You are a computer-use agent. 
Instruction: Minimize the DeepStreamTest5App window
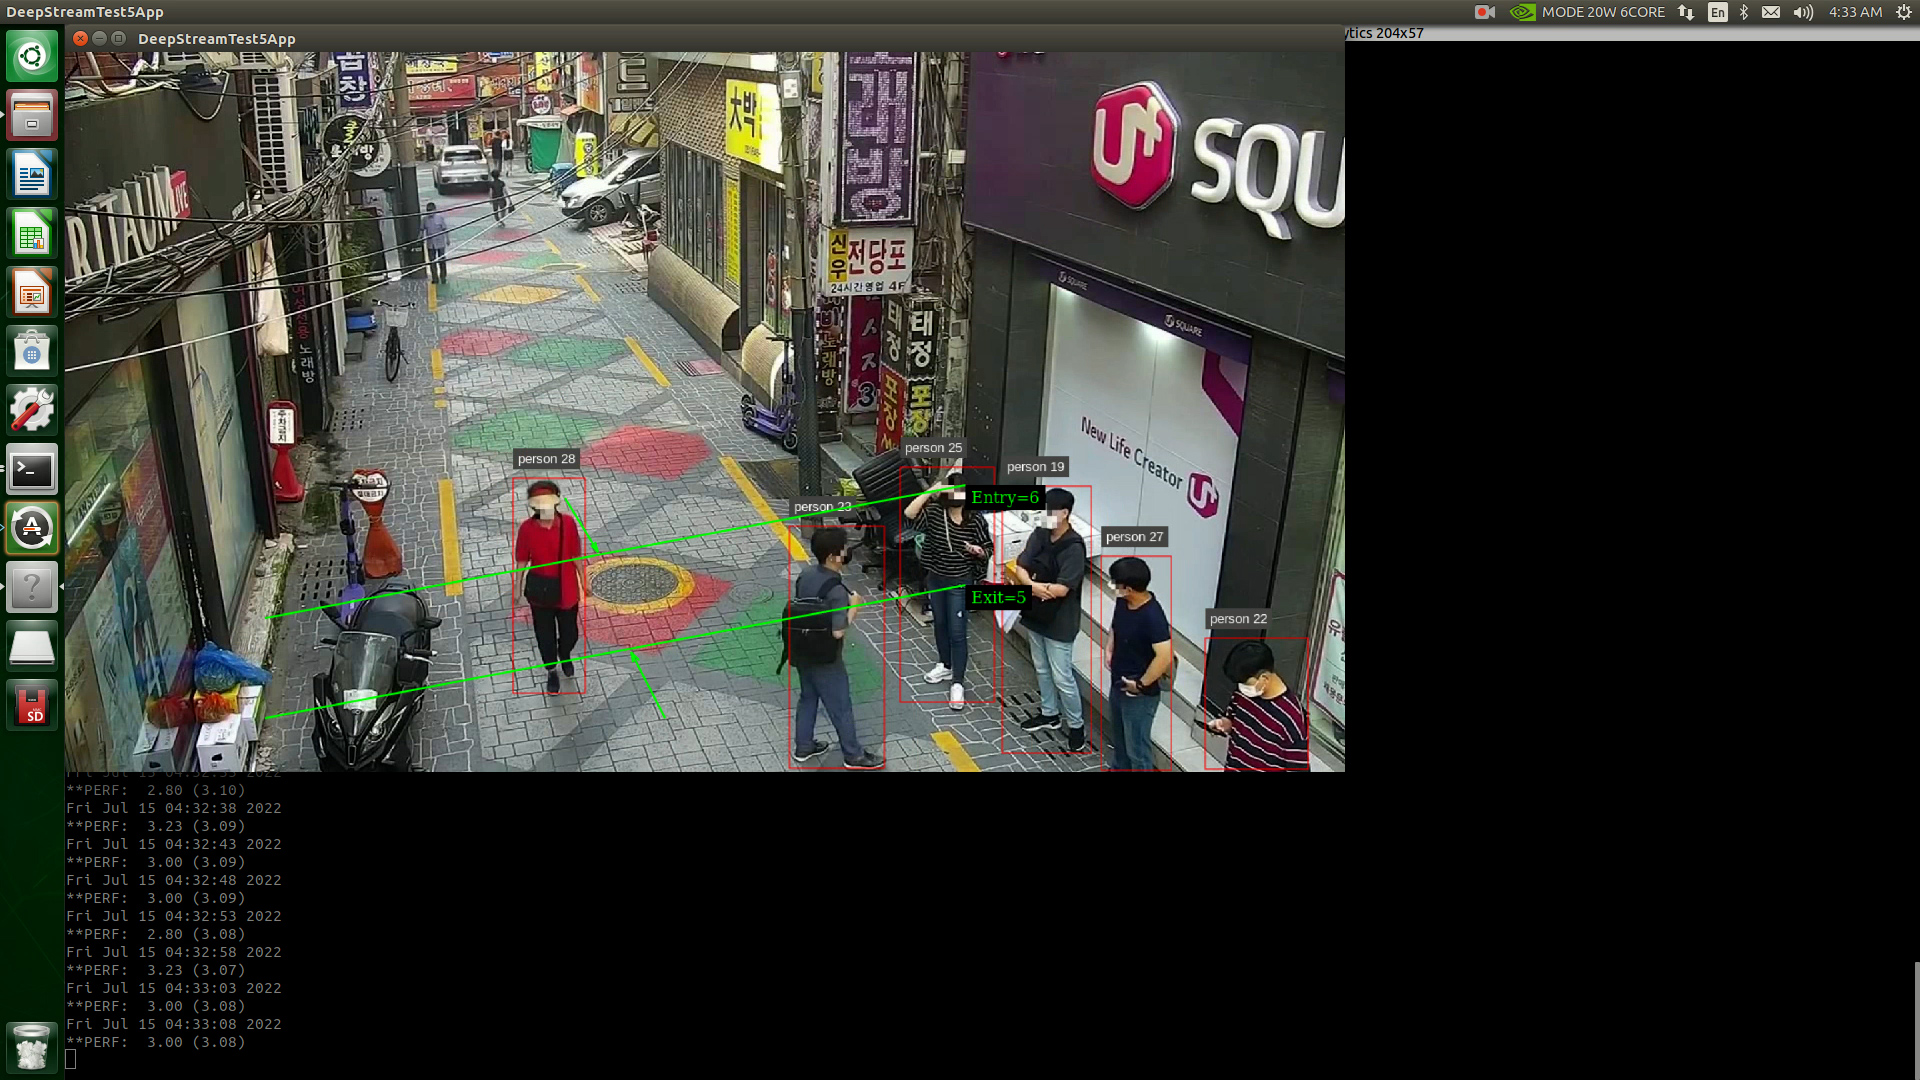(x=100, y=38)
